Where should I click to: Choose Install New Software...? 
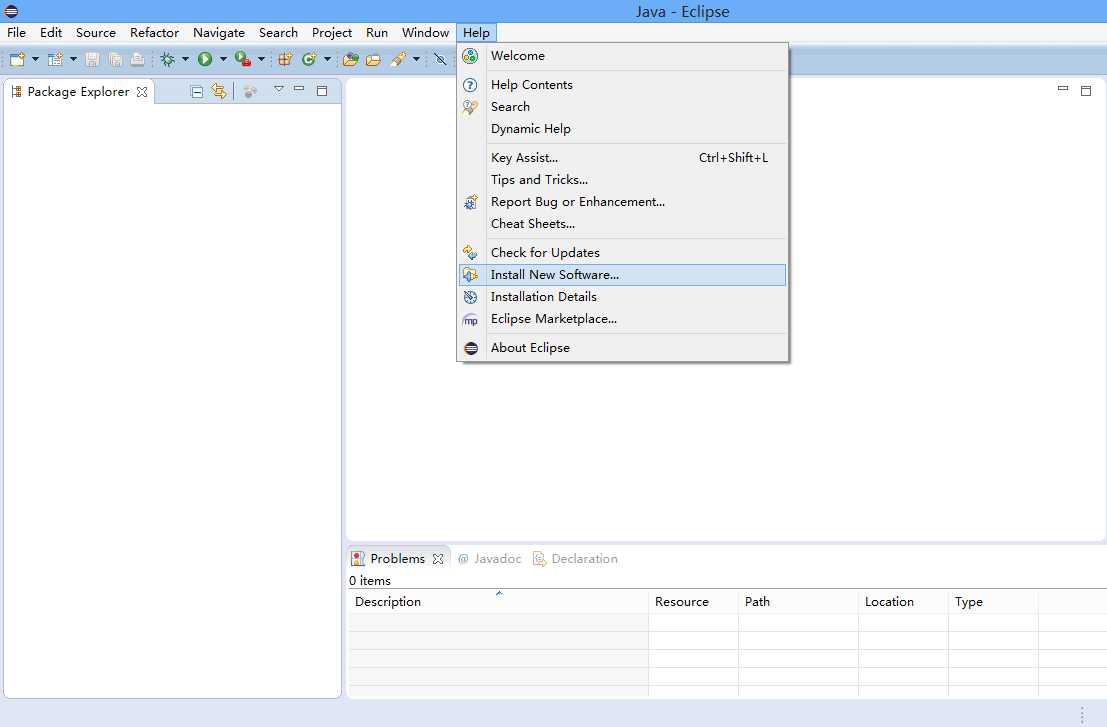point(623,275)
